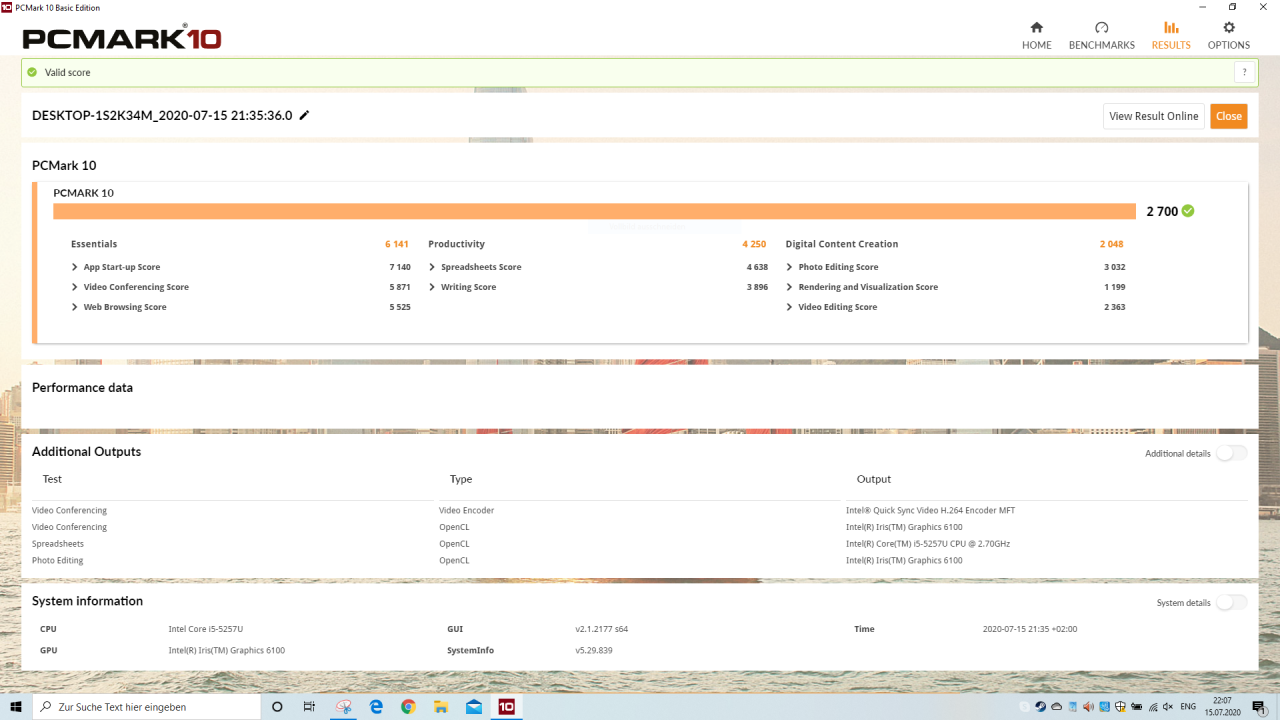
Task: Click the PCMark 10 taskbar icon
Action: 506,707
